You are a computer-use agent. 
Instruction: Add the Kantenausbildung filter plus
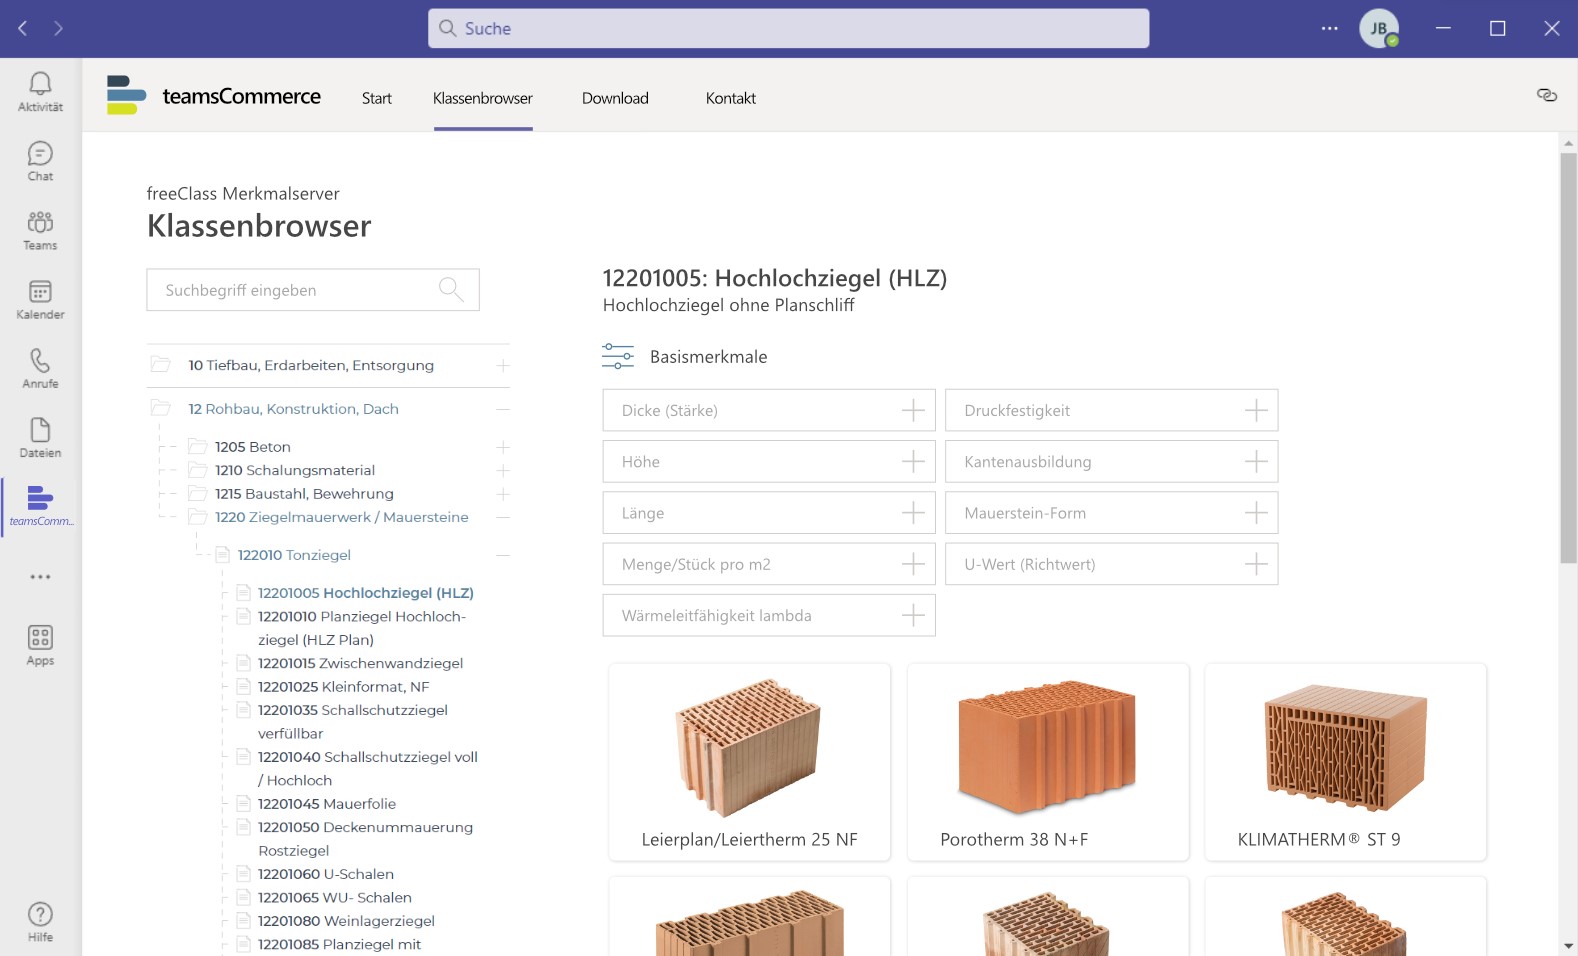[x=1256, y=461]
